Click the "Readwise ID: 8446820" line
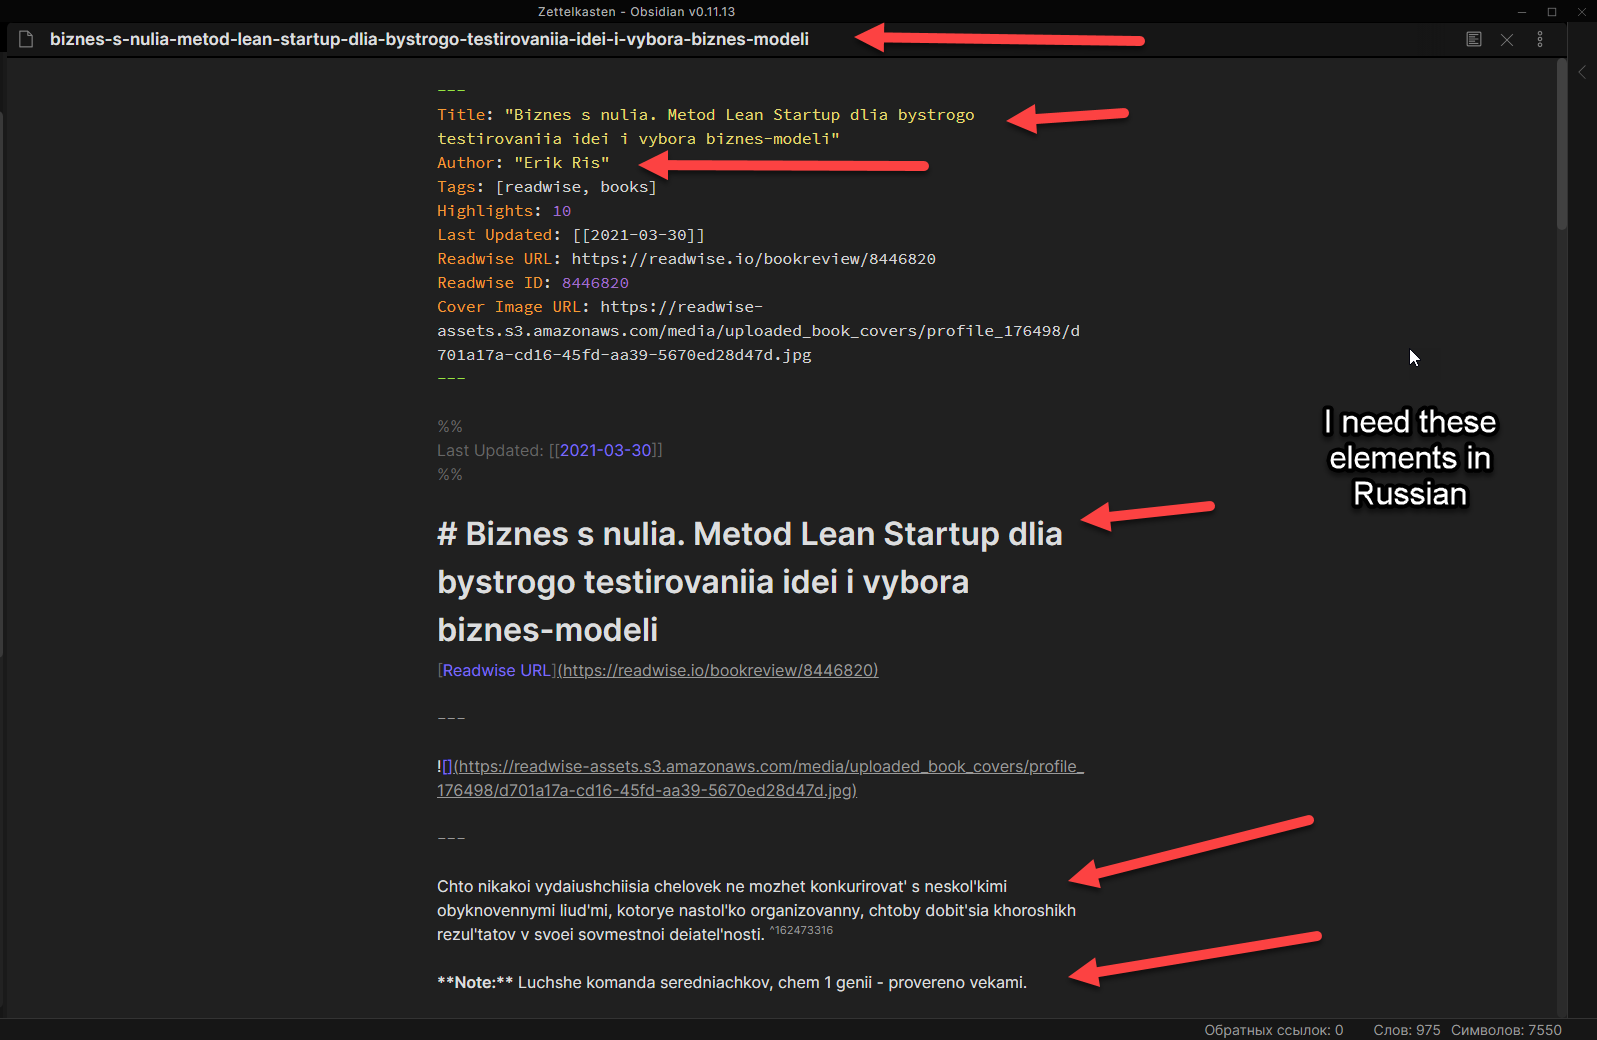The image size is (1597, 1040). 533,283
